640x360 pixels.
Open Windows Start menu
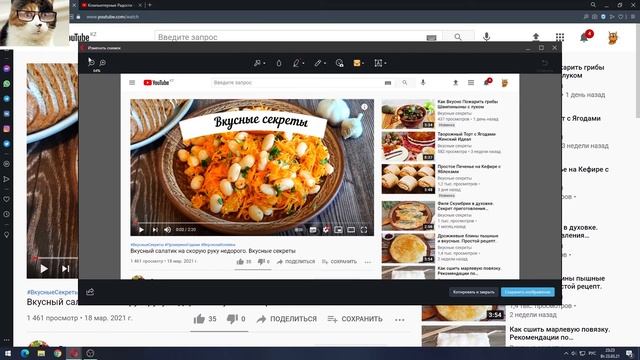click(7, 353)
